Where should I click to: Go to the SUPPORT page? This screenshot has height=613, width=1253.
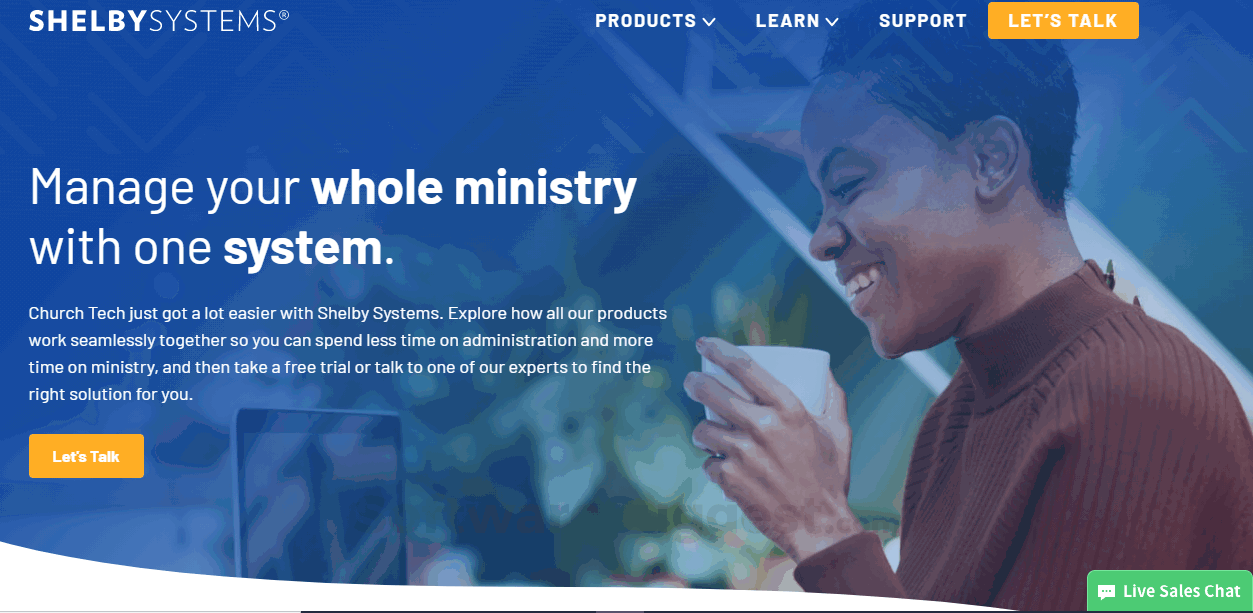pos(923,21)
